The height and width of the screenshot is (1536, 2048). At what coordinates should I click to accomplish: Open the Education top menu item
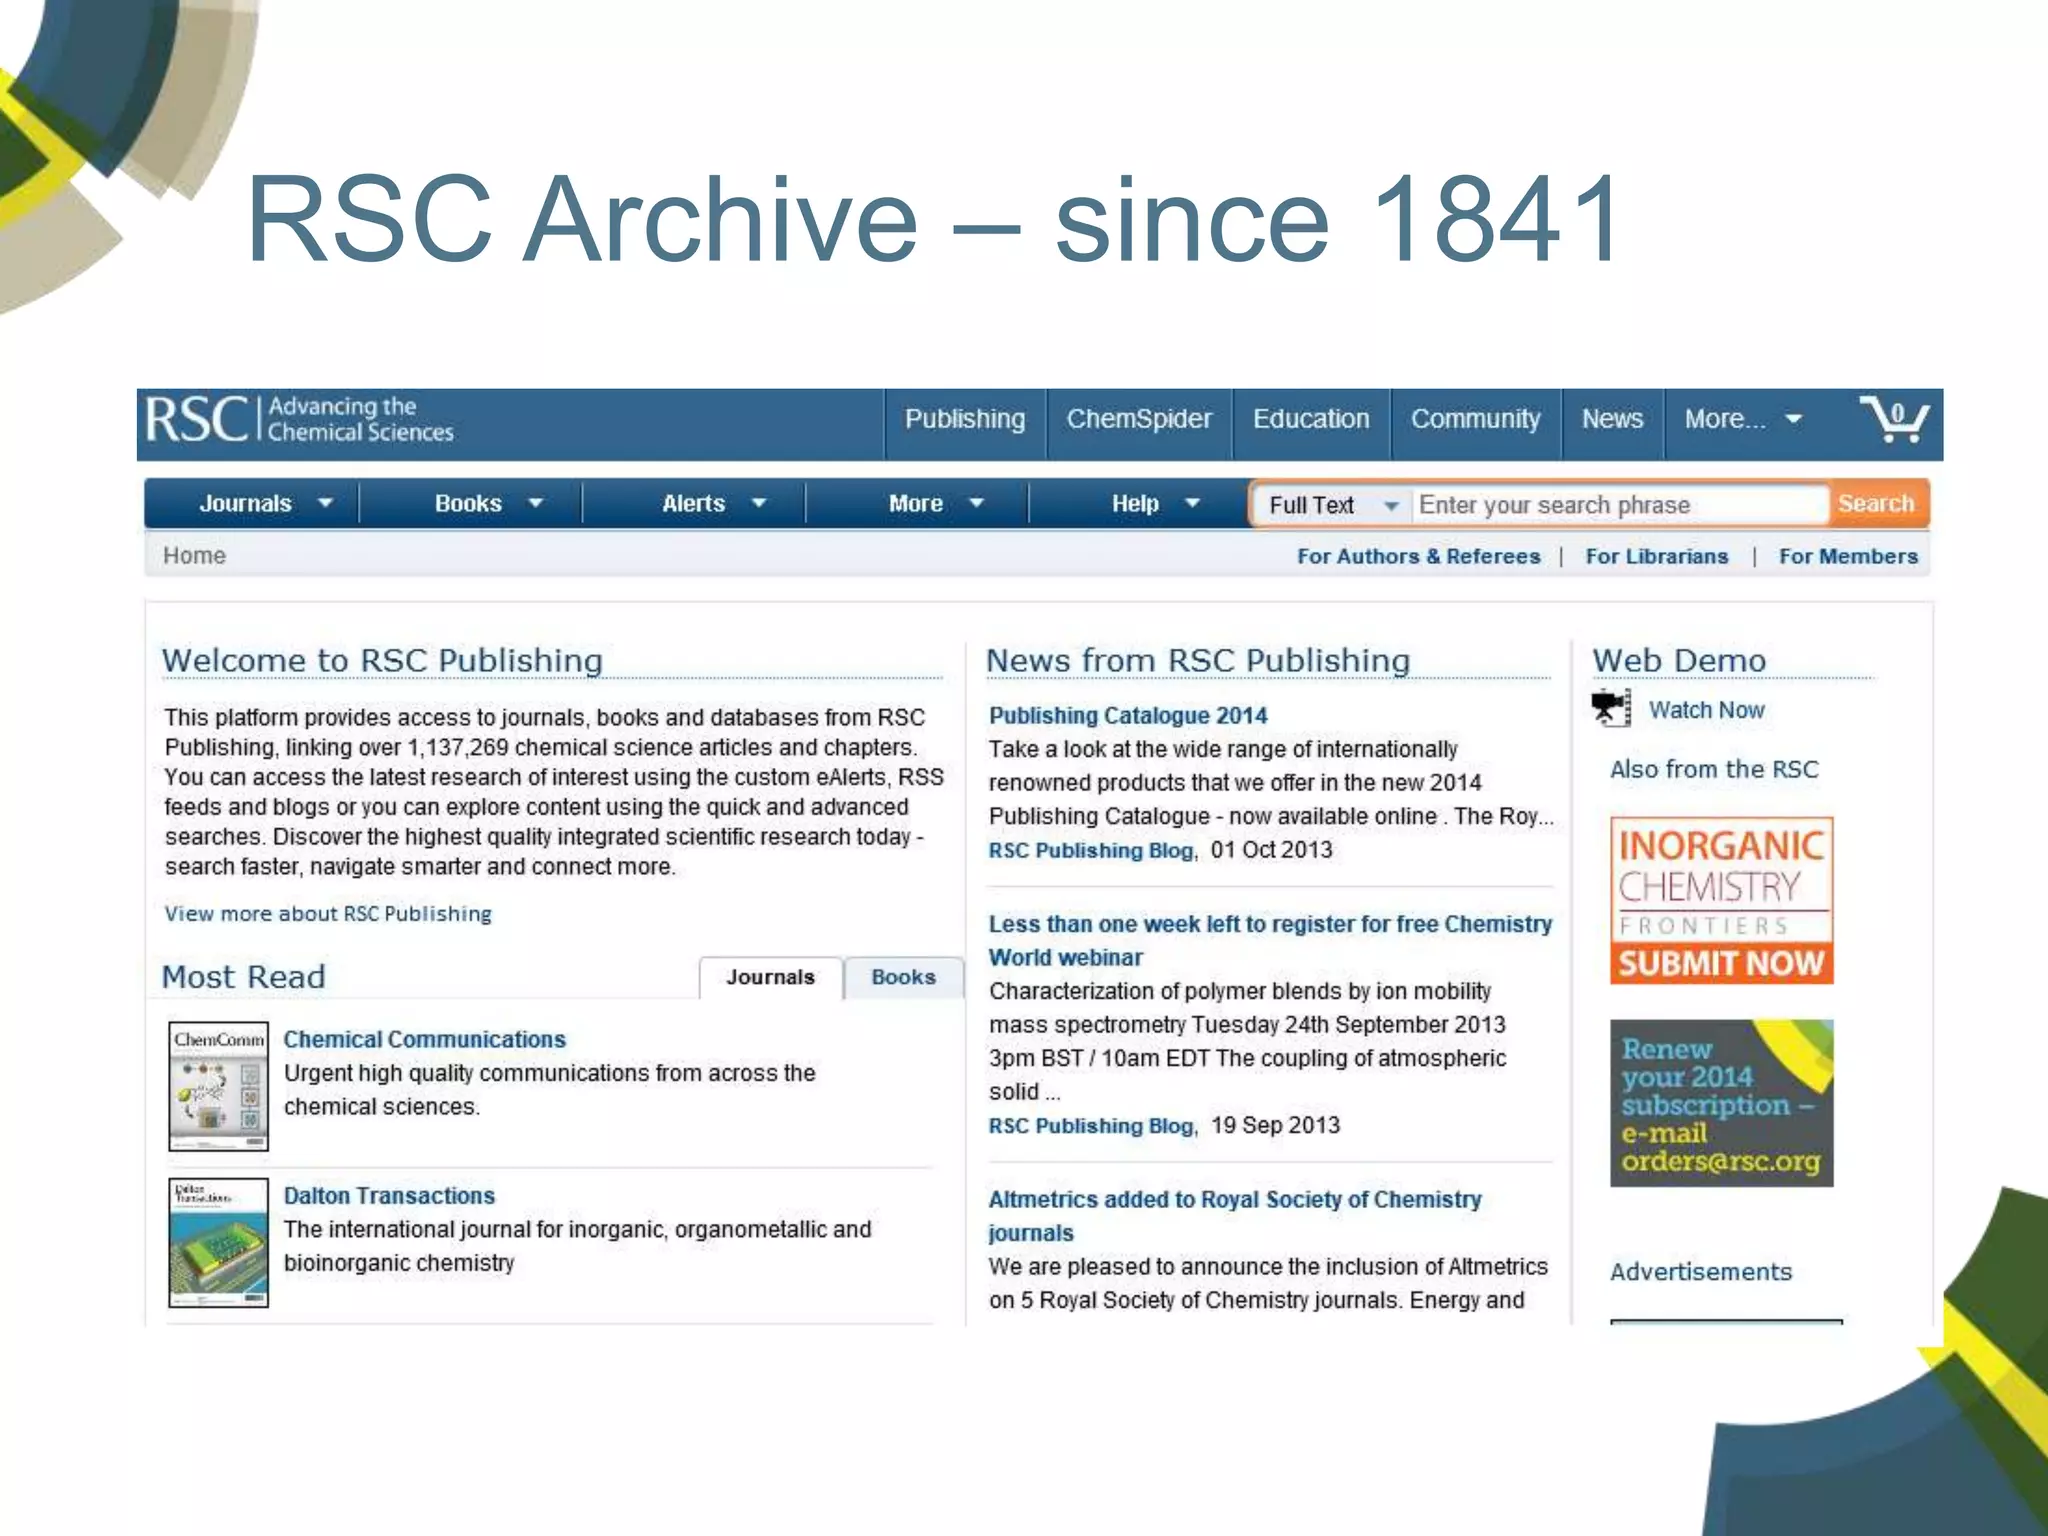[1311, 419]
